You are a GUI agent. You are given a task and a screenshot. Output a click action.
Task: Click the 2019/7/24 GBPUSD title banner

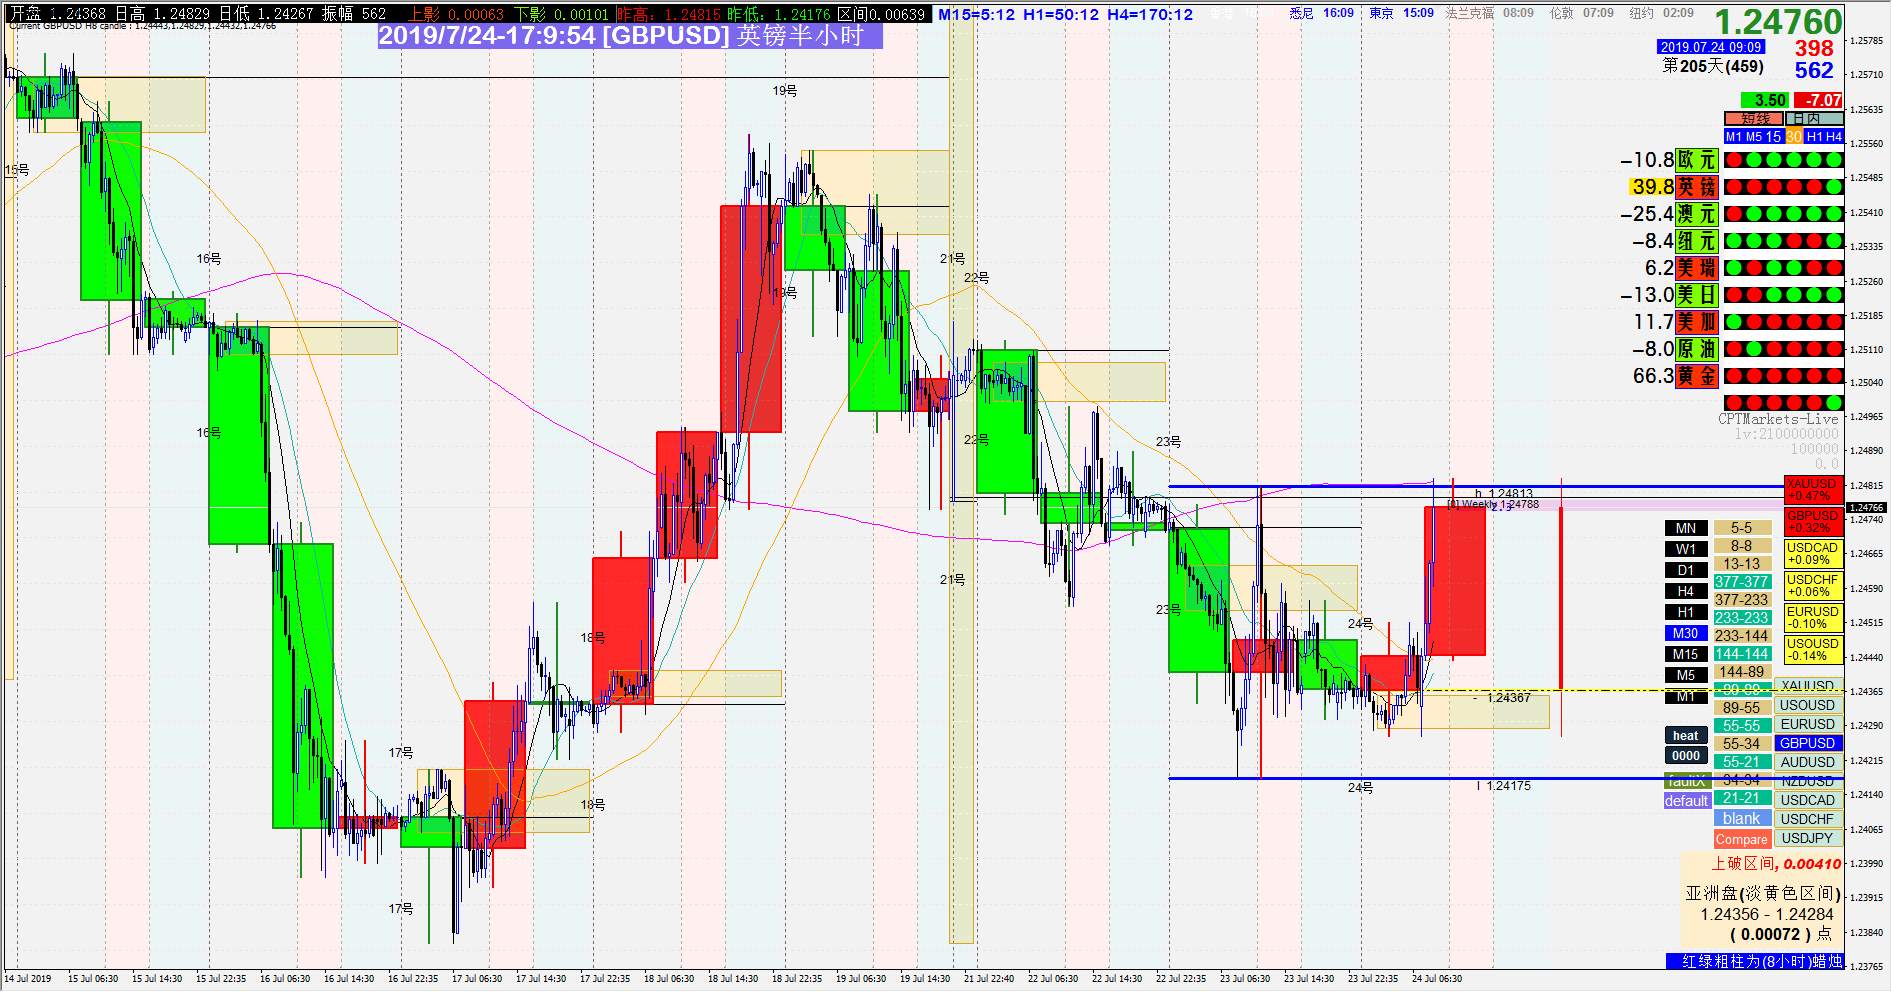tap(630, 36)
